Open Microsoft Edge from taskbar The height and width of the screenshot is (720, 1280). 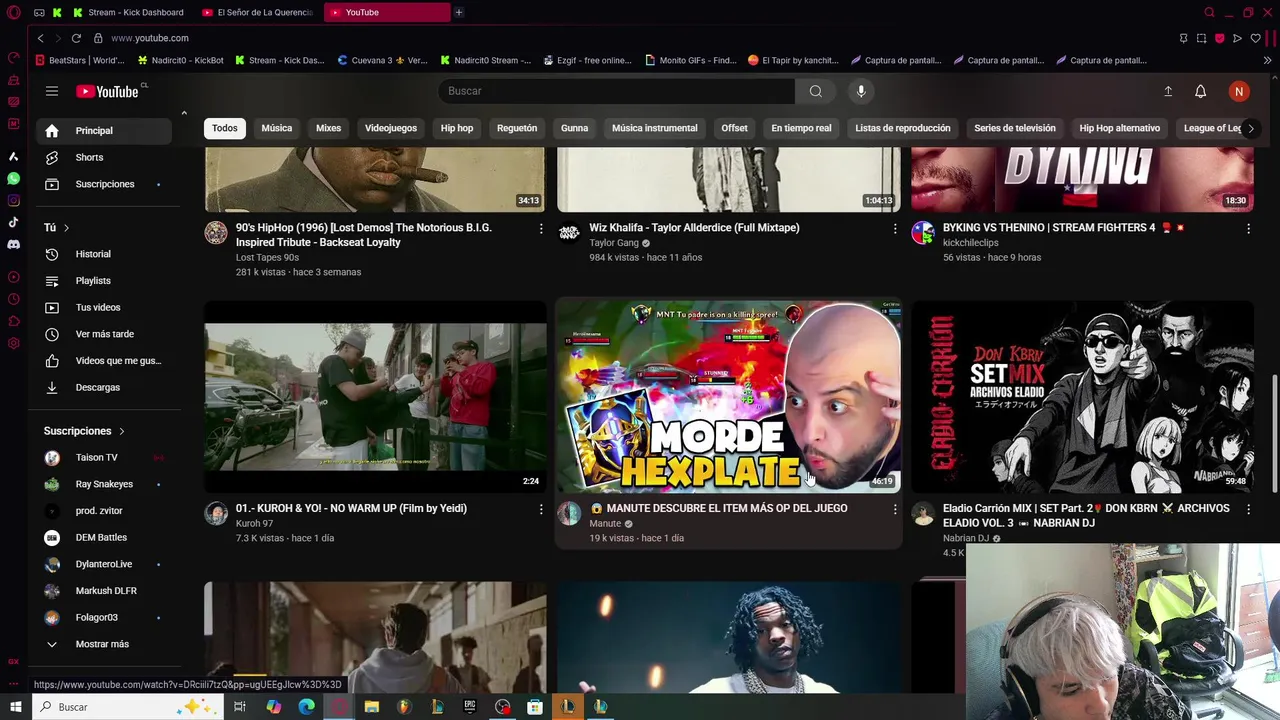(x=306, y=707)
